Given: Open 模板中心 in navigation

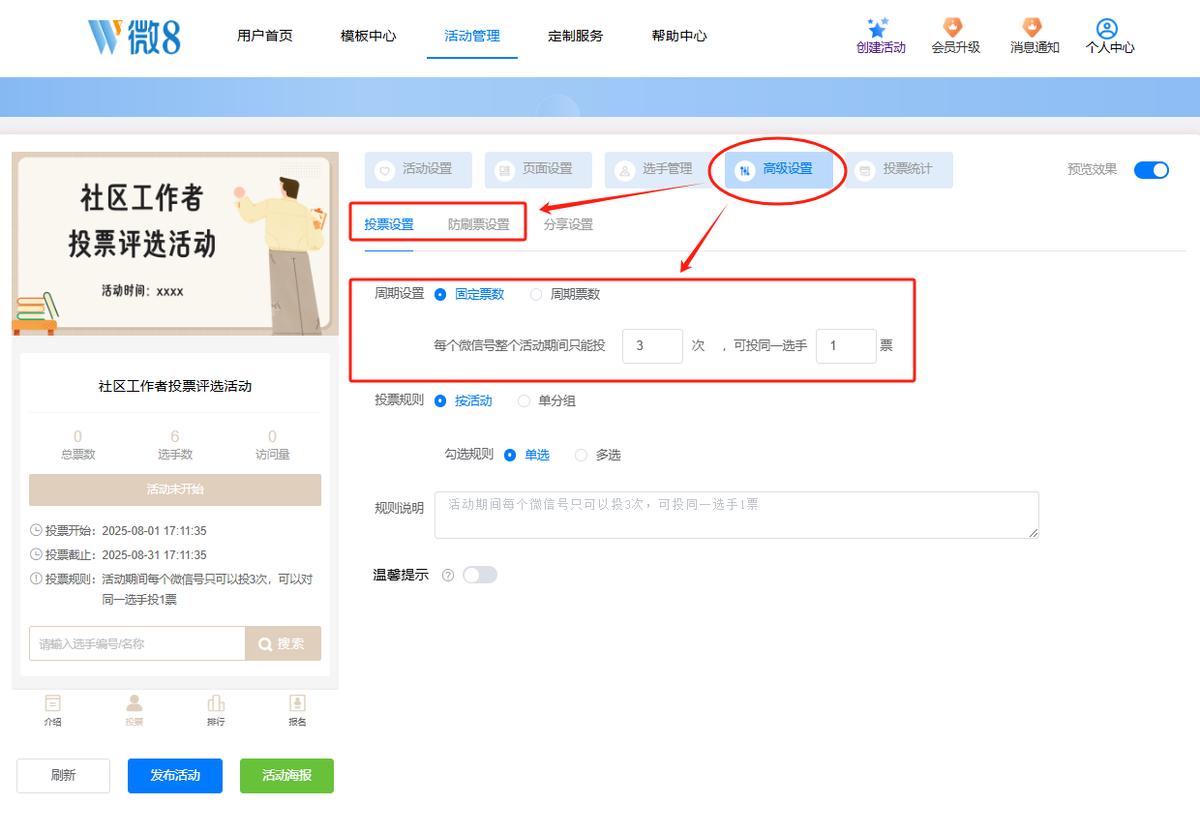Looking at the screenshot, I should click(x=368, y=36).
